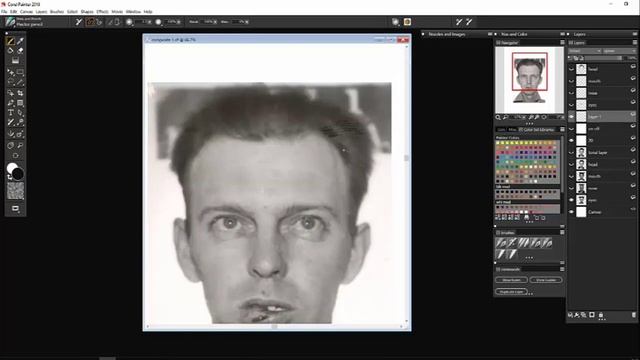
Task: Create a layer mask icon
Action: 592,315
